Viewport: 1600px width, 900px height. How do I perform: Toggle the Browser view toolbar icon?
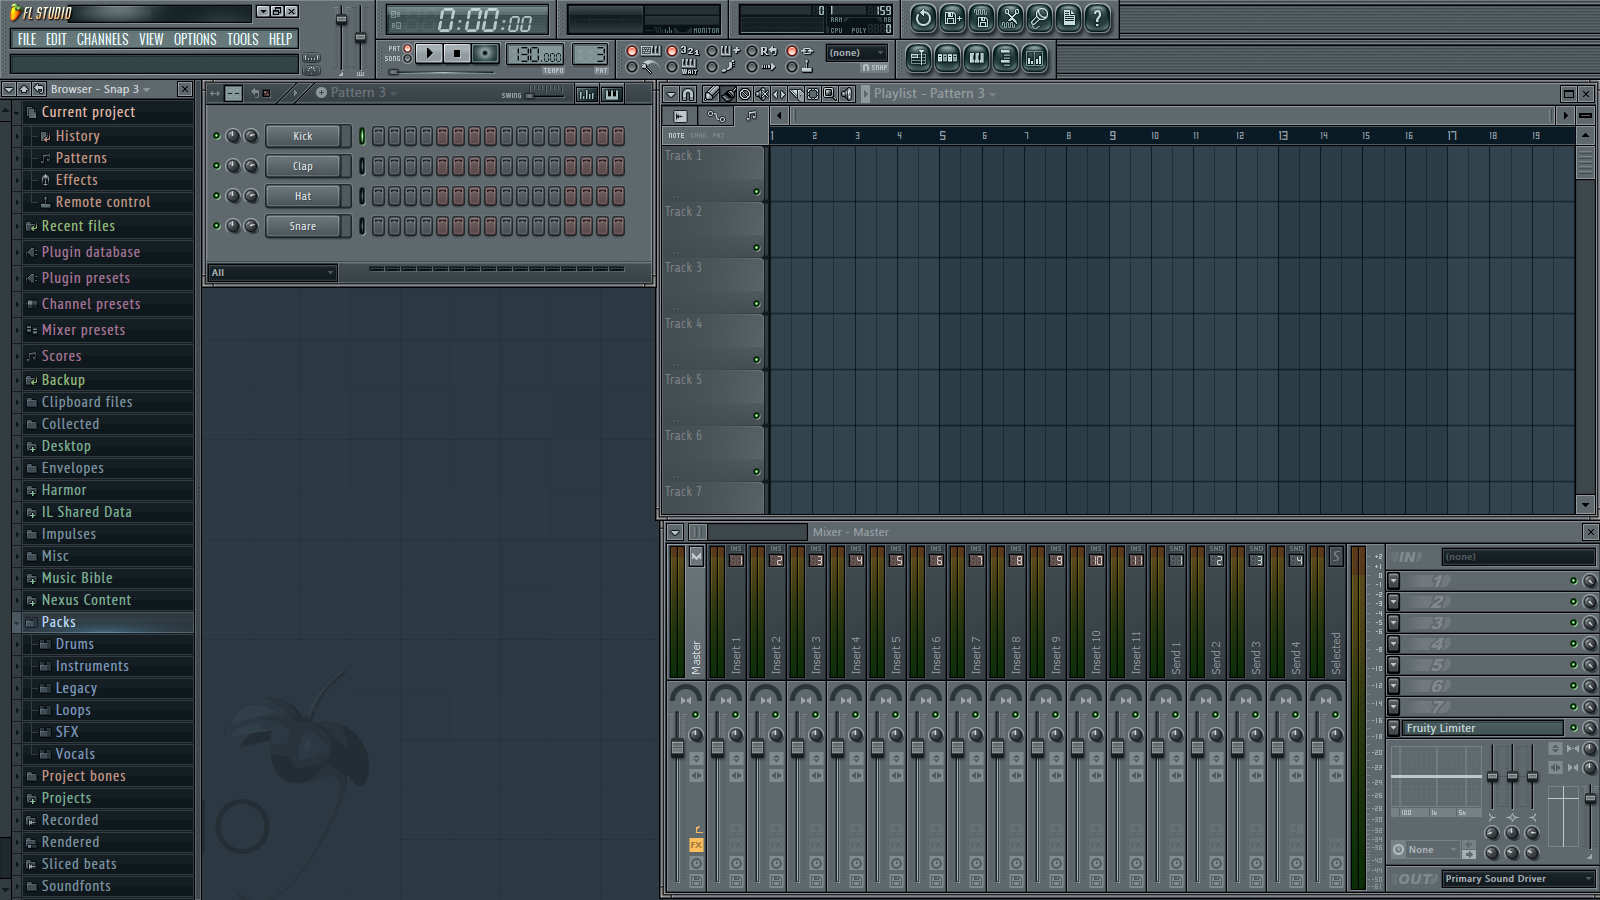pos(1005,58)
